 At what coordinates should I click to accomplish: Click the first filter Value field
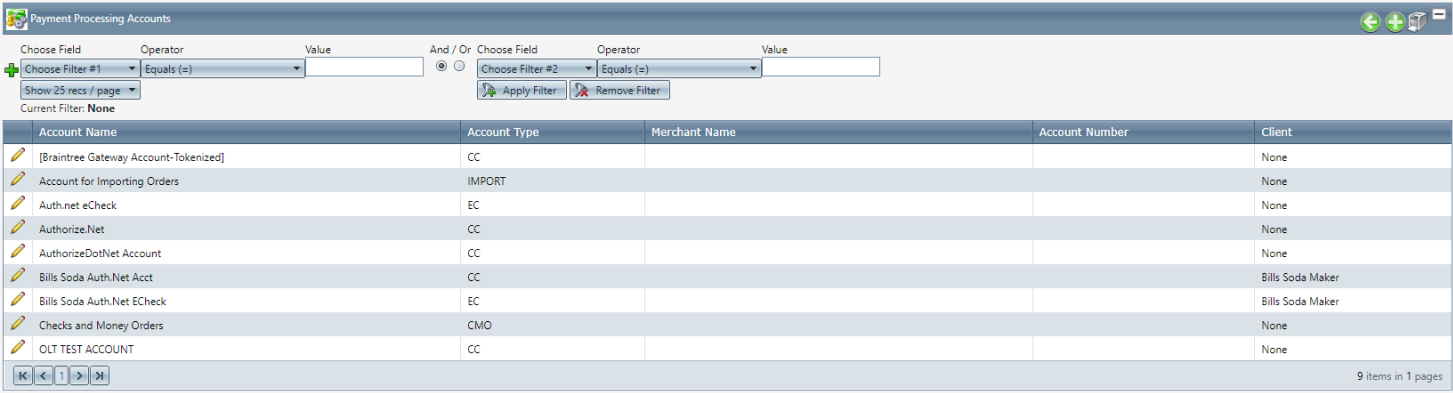point(364,67)
